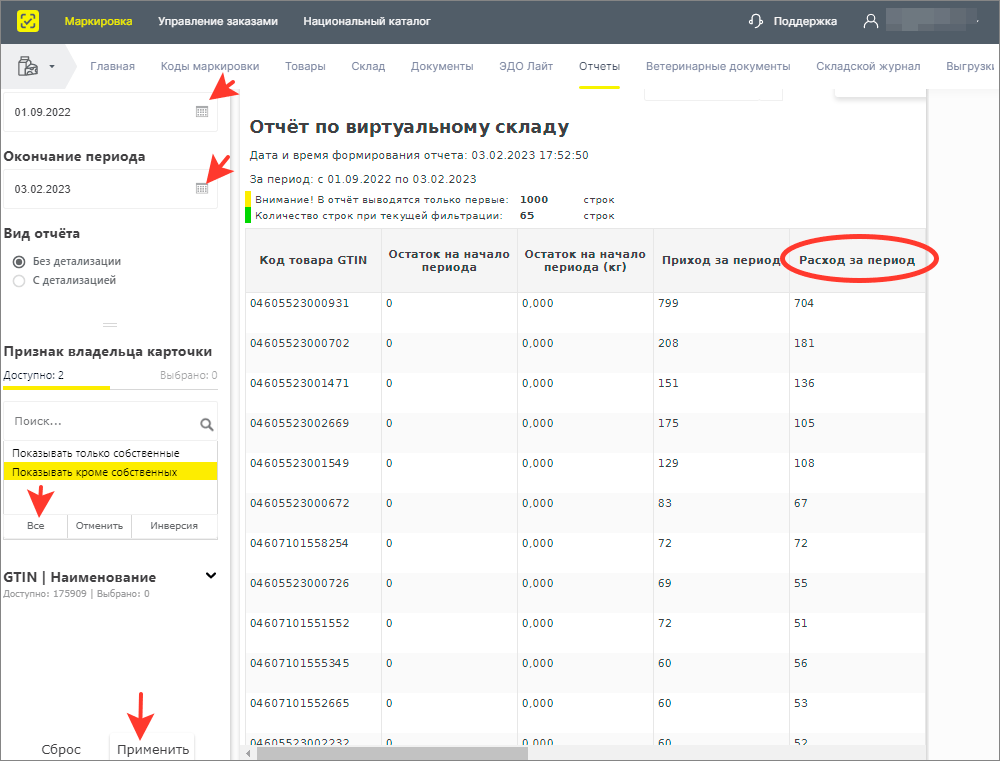Sort by Приход за период header
The height and width of the screenshot is (761, 1000).
click(721, 260)
